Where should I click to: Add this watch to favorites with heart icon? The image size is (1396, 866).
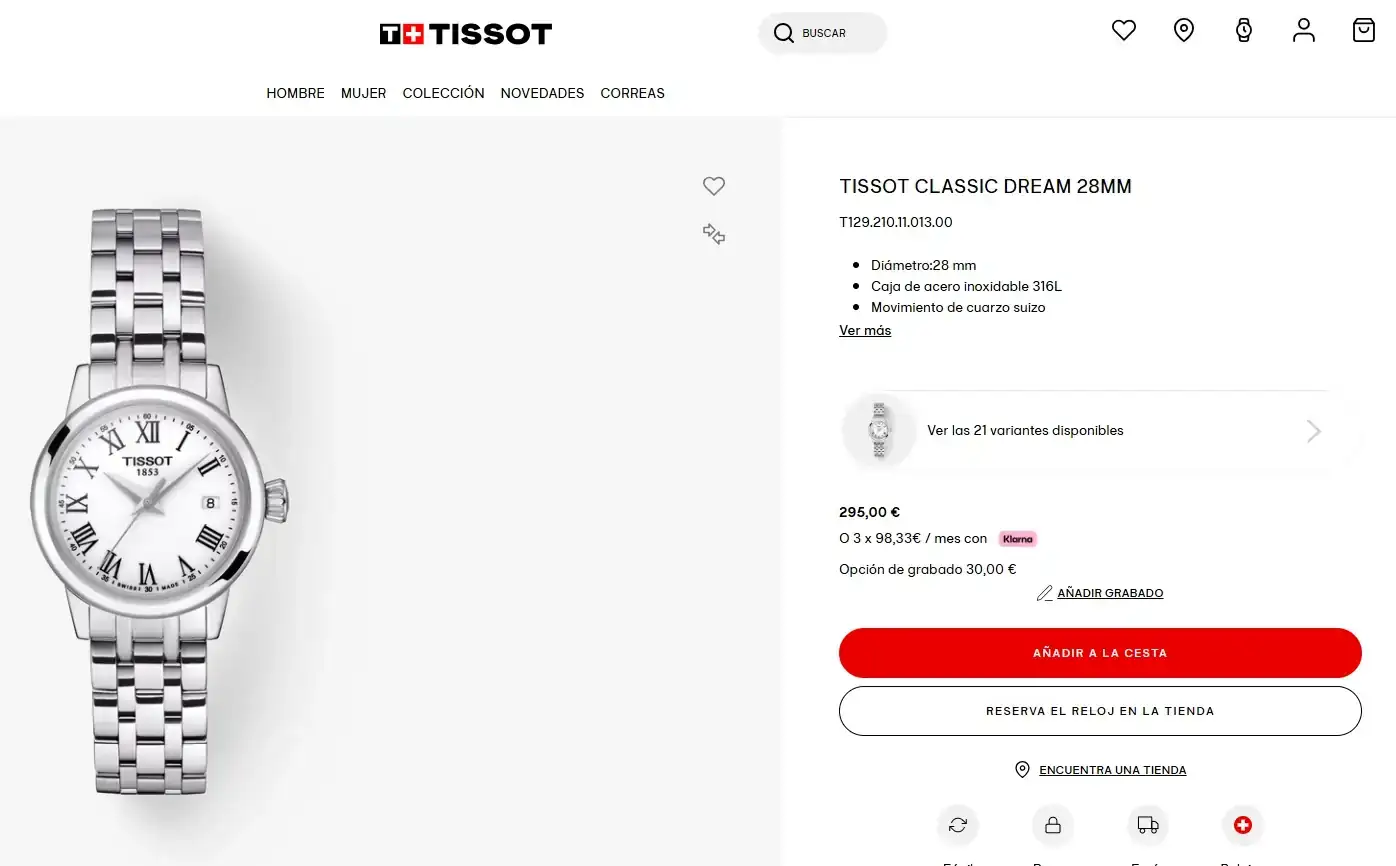point(713,186)
